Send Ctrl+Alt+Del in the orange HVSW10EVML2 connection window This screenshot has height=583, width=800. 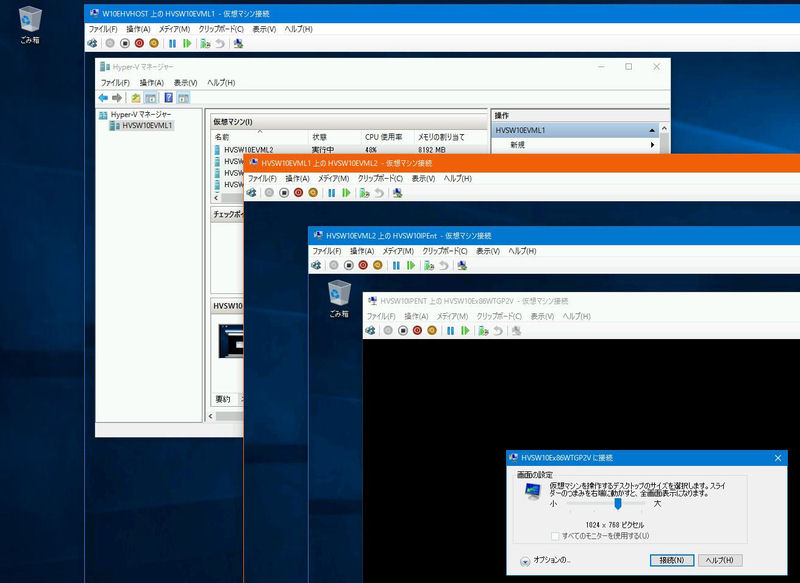click(252, 192)
